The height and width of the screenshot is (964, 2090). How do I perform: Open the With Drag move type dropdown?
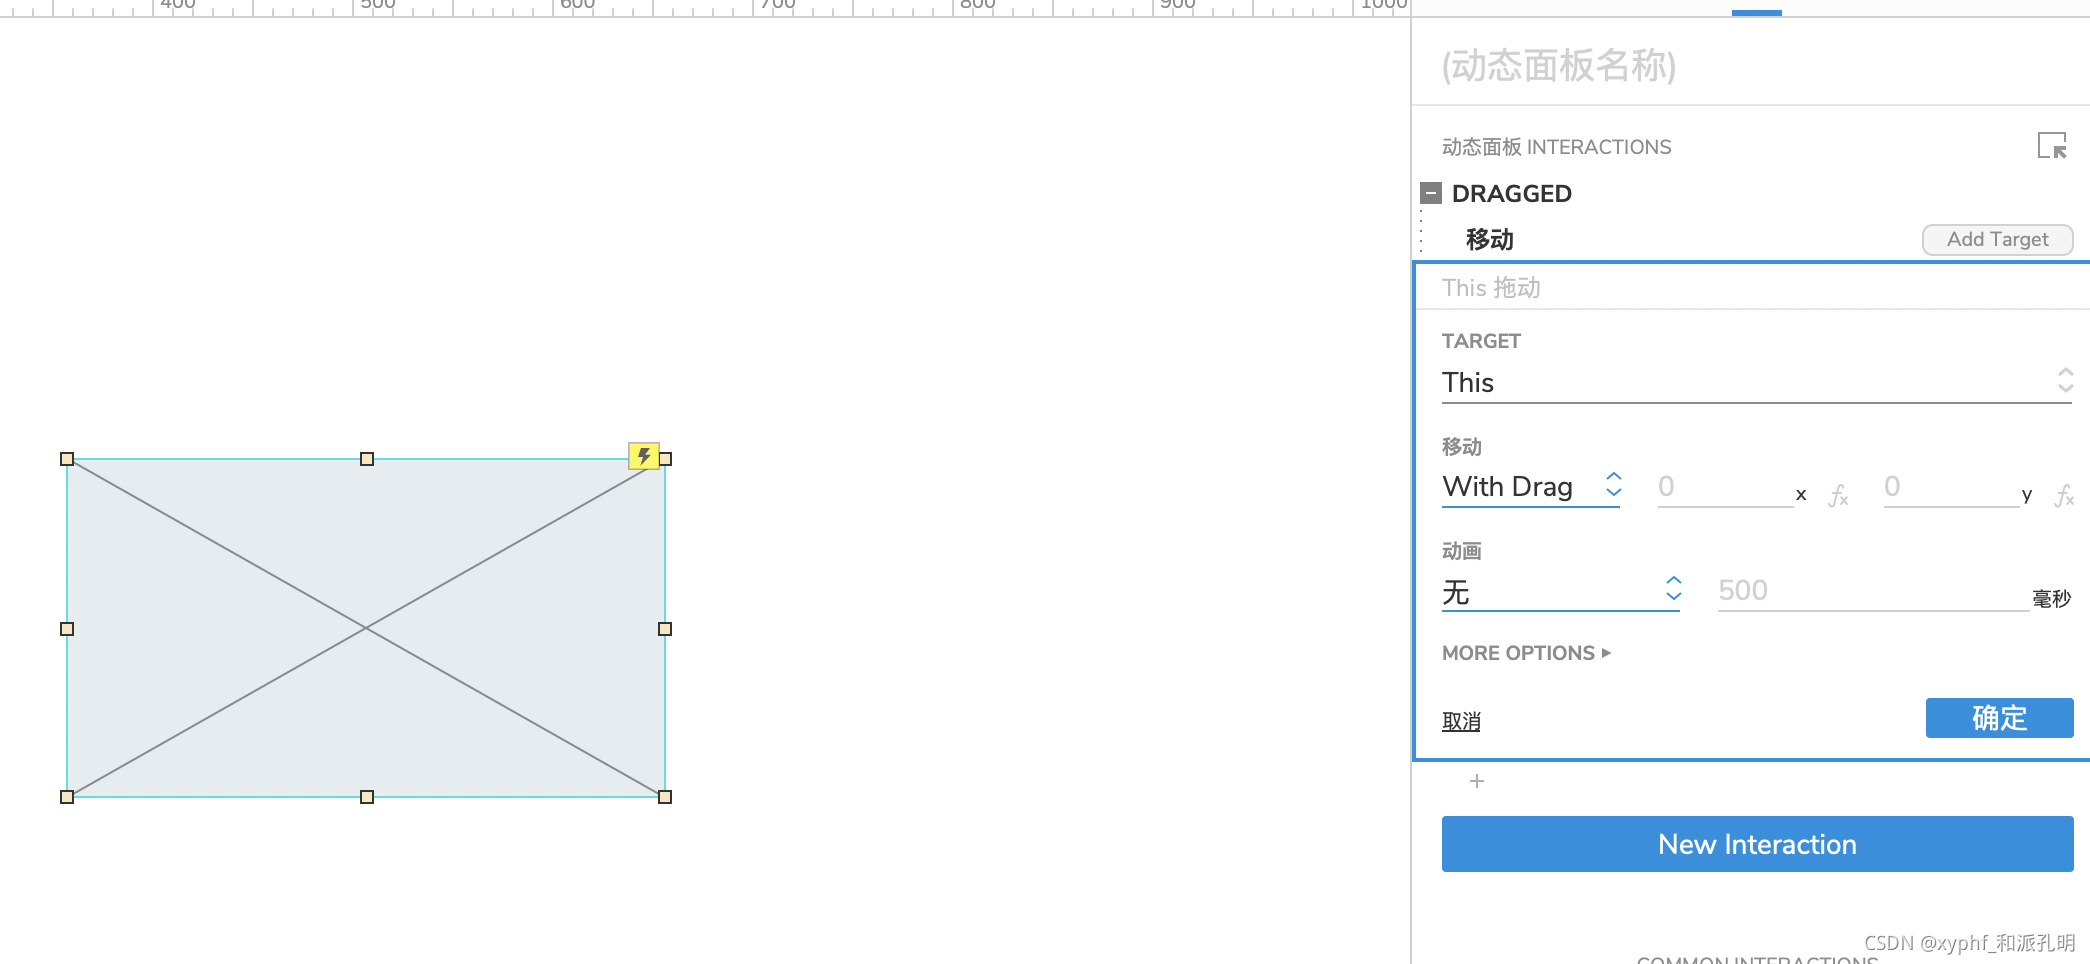coord(1531,487)
